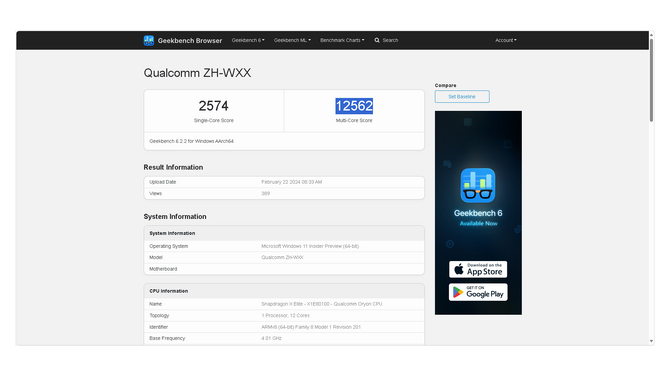Viewport: 670px width, 377px height.
Task: Click the Geekbench 6 Available Now ad text
Action: point(478,217)
